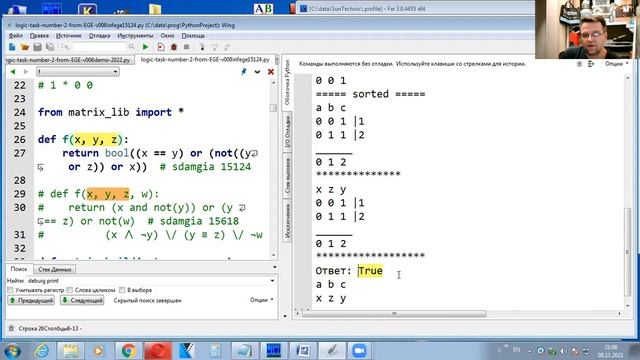Click the 'Следующий' search button
The height and width of the screenshot is (360, 640).
82,300
